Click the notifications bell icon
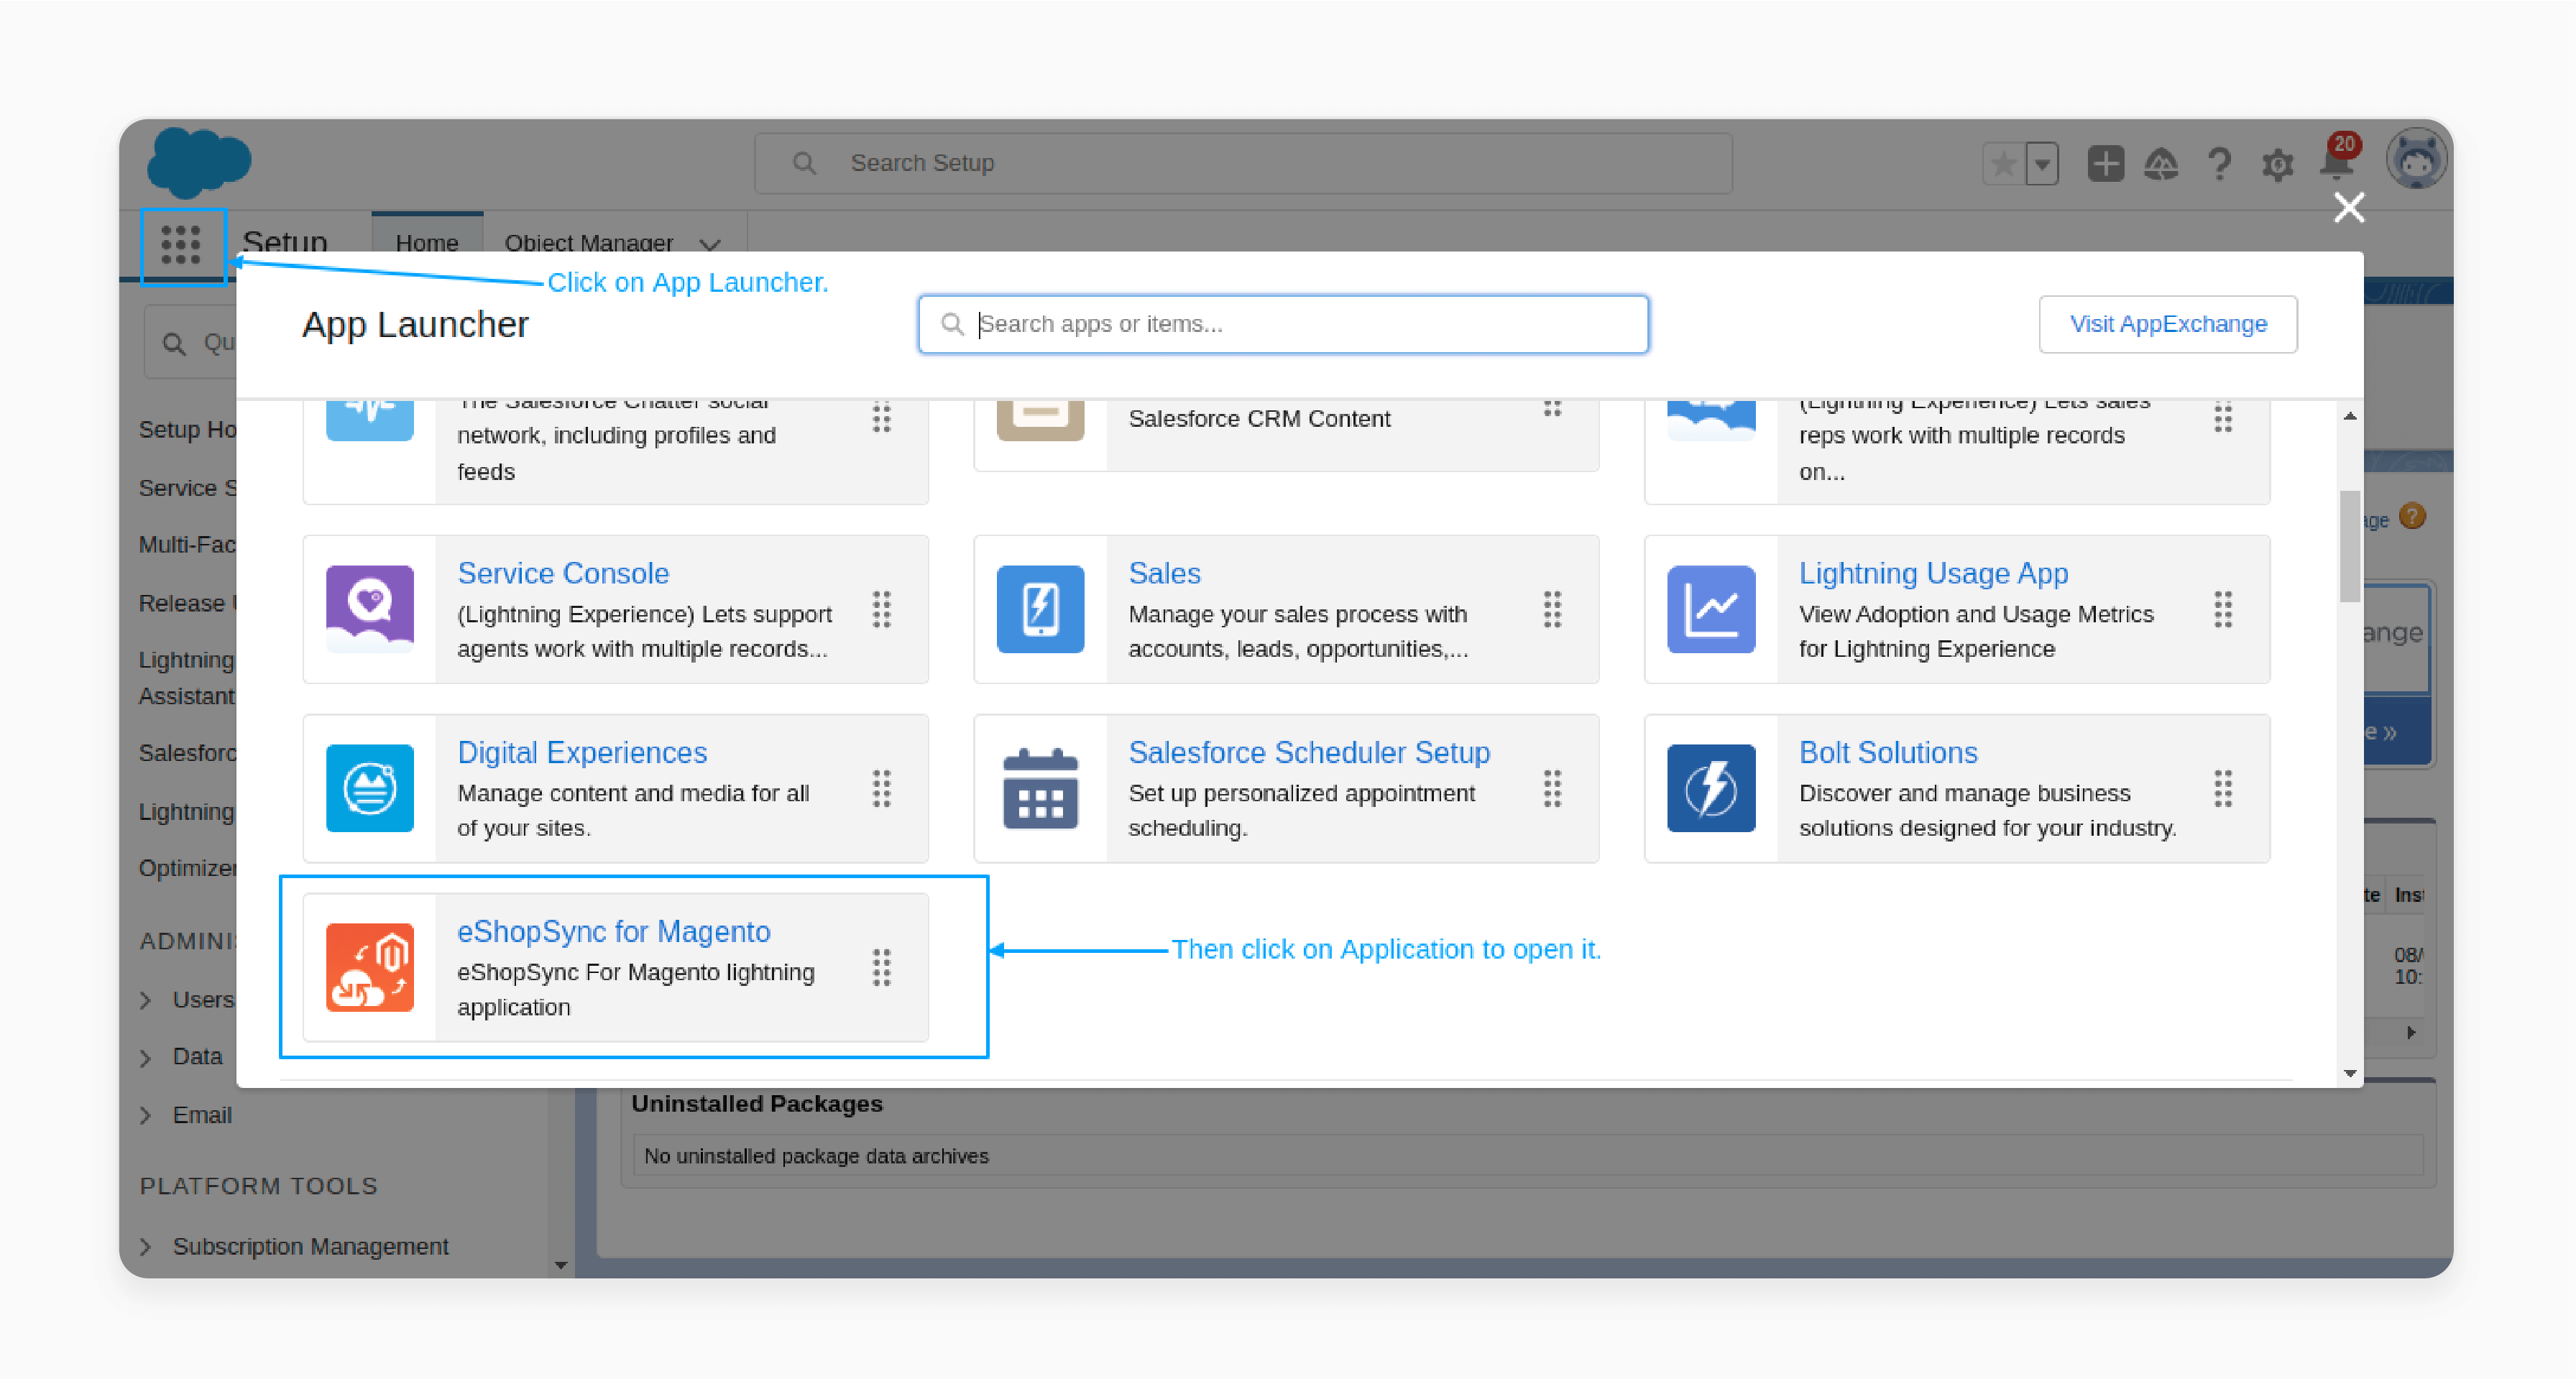Image resolution: width=2576 pixels, height=1379 pixels. [2337, 162]
